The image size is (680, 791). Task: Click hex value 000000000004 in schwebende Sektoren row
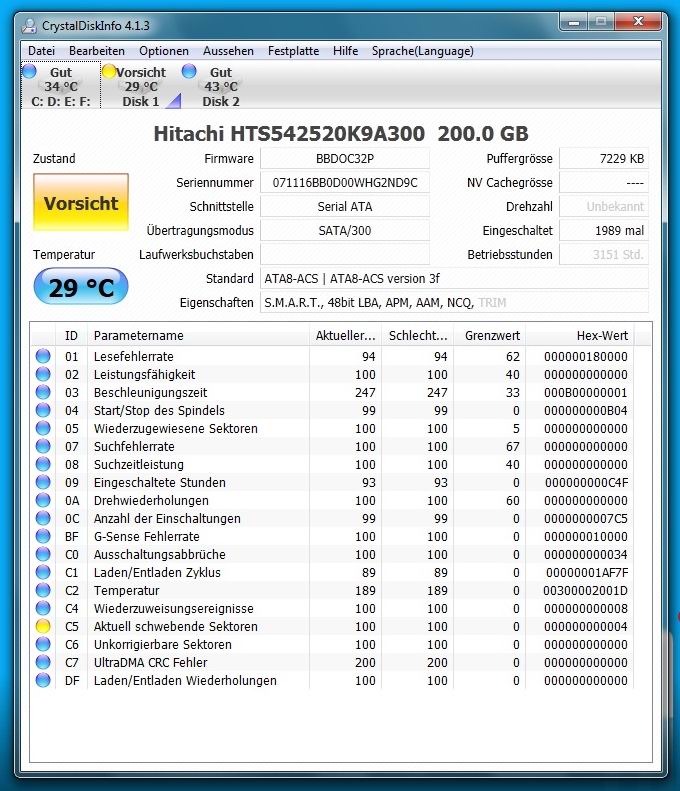[x=586, y=627]
